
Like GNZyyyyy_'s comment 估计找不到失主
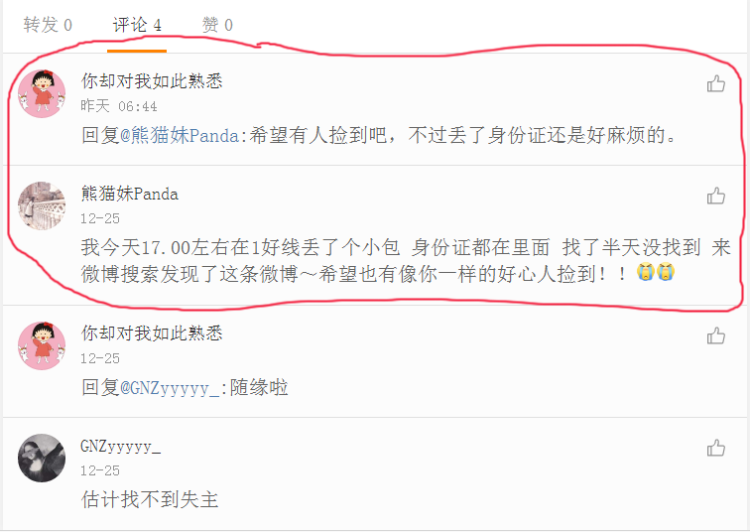(x=716, y=448)
